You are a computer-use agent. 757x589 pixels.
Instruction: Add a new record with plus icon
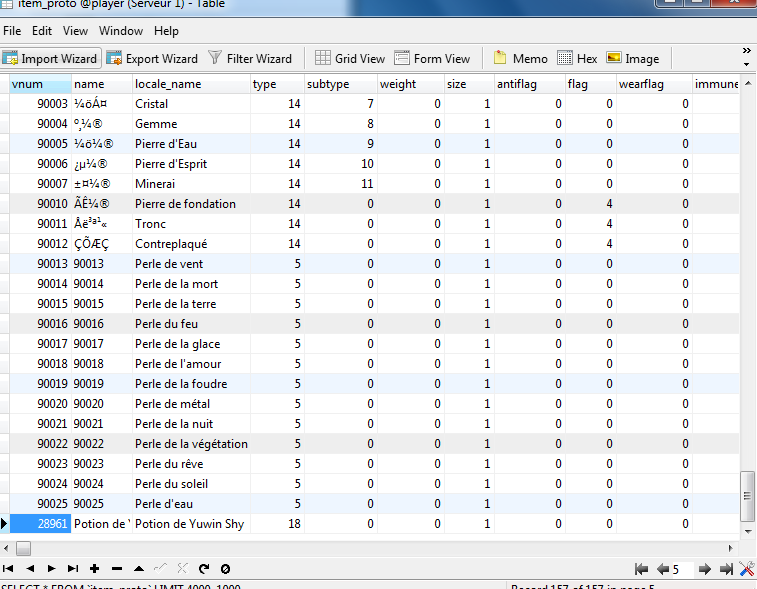tap(95, 569)
